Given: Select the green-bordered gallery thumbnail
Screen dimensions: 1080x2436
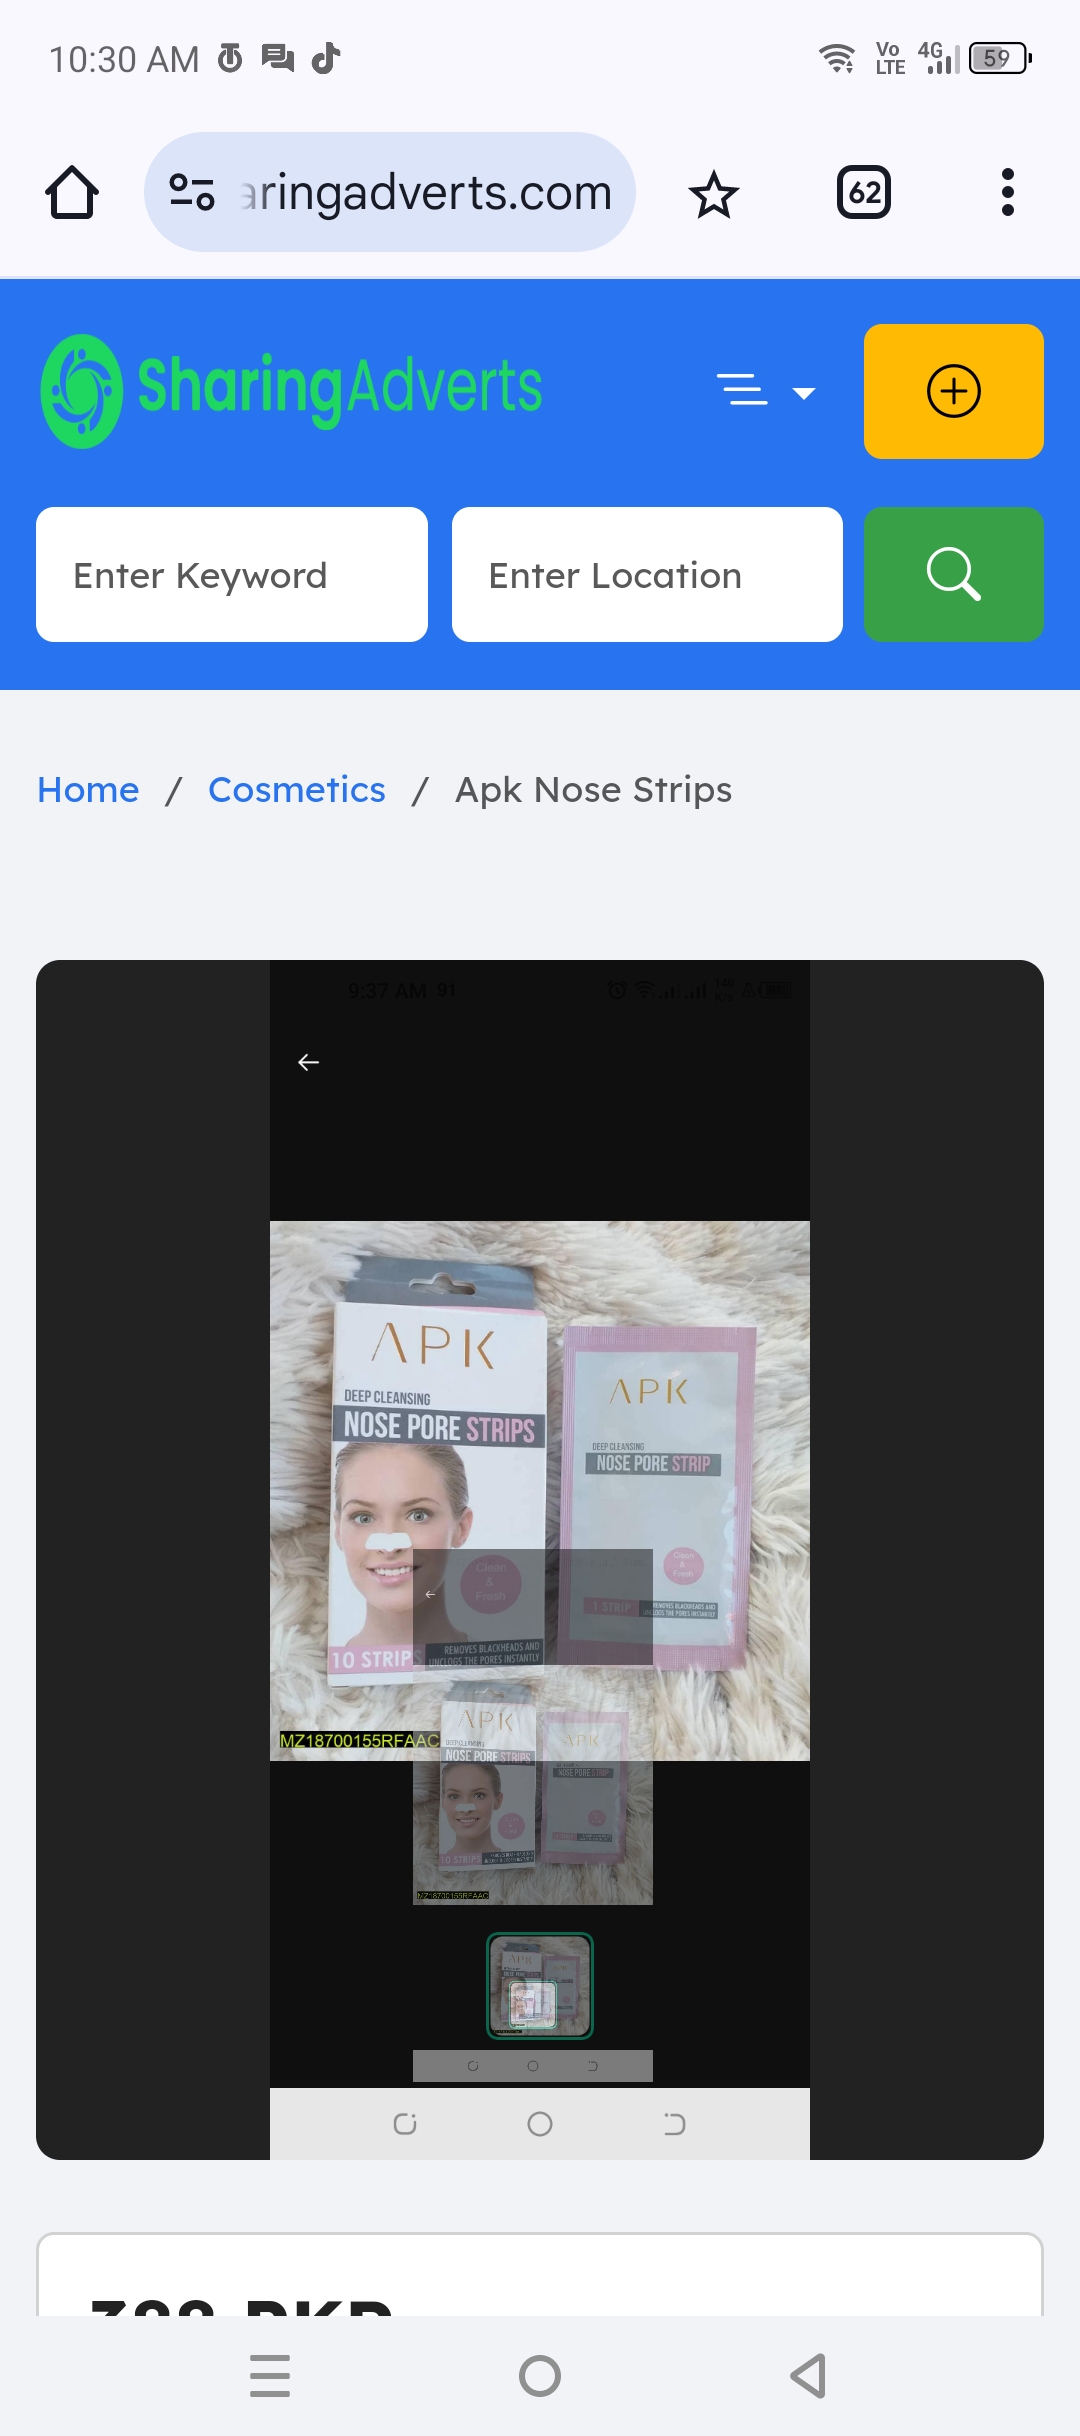Looking at the screenshot, I should click(540, 1985).
